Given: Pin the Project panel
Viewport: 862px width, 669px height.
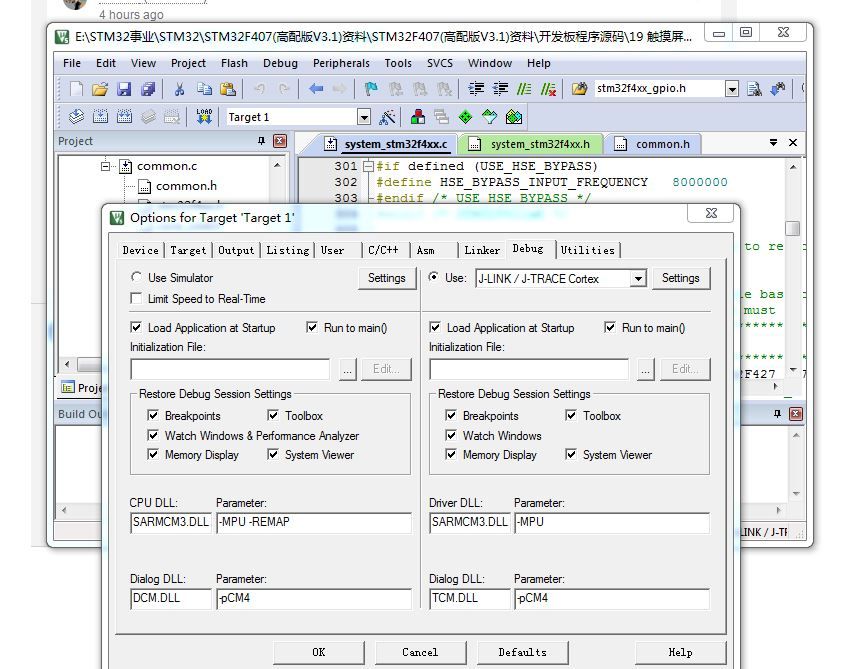Looking at the screenshot, I should tap(261, 141).
